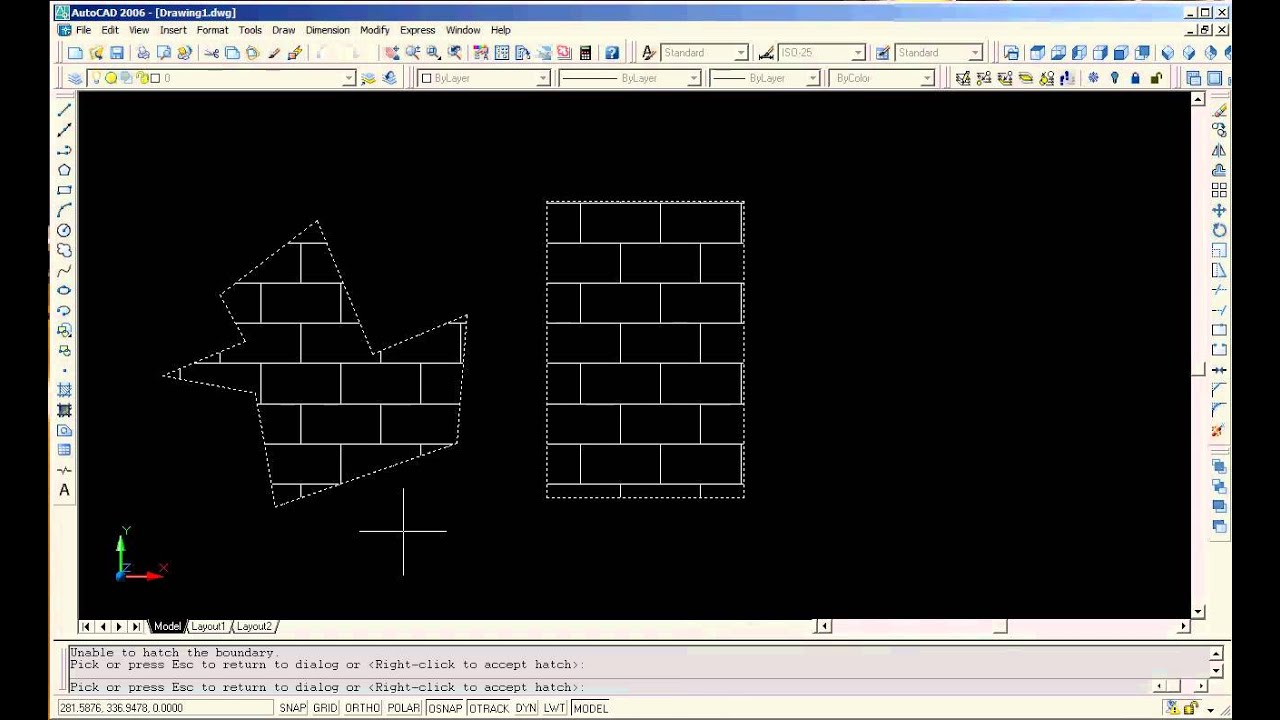Toggle ORTHO mode in status bar
The image size is (1280, 720).
click(x=362, y=708)
